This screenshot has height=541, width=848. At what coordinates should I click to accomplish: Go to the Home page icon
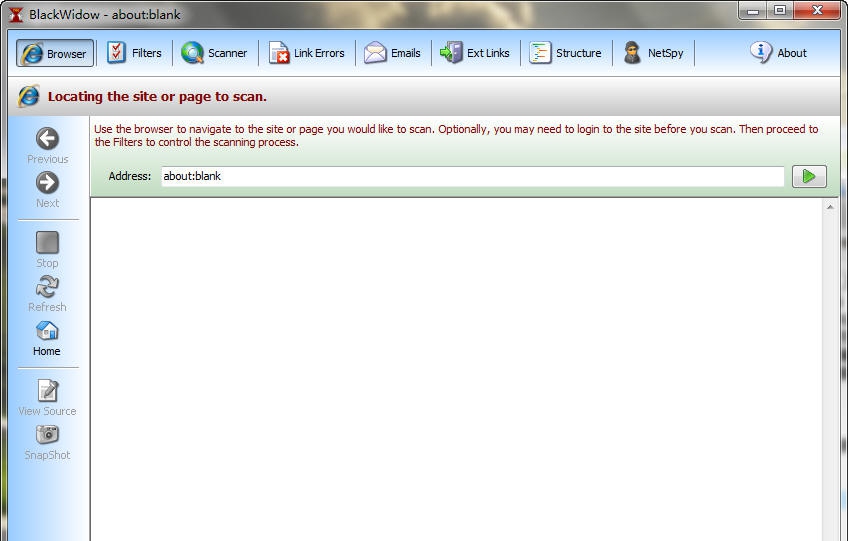(47, 331)
